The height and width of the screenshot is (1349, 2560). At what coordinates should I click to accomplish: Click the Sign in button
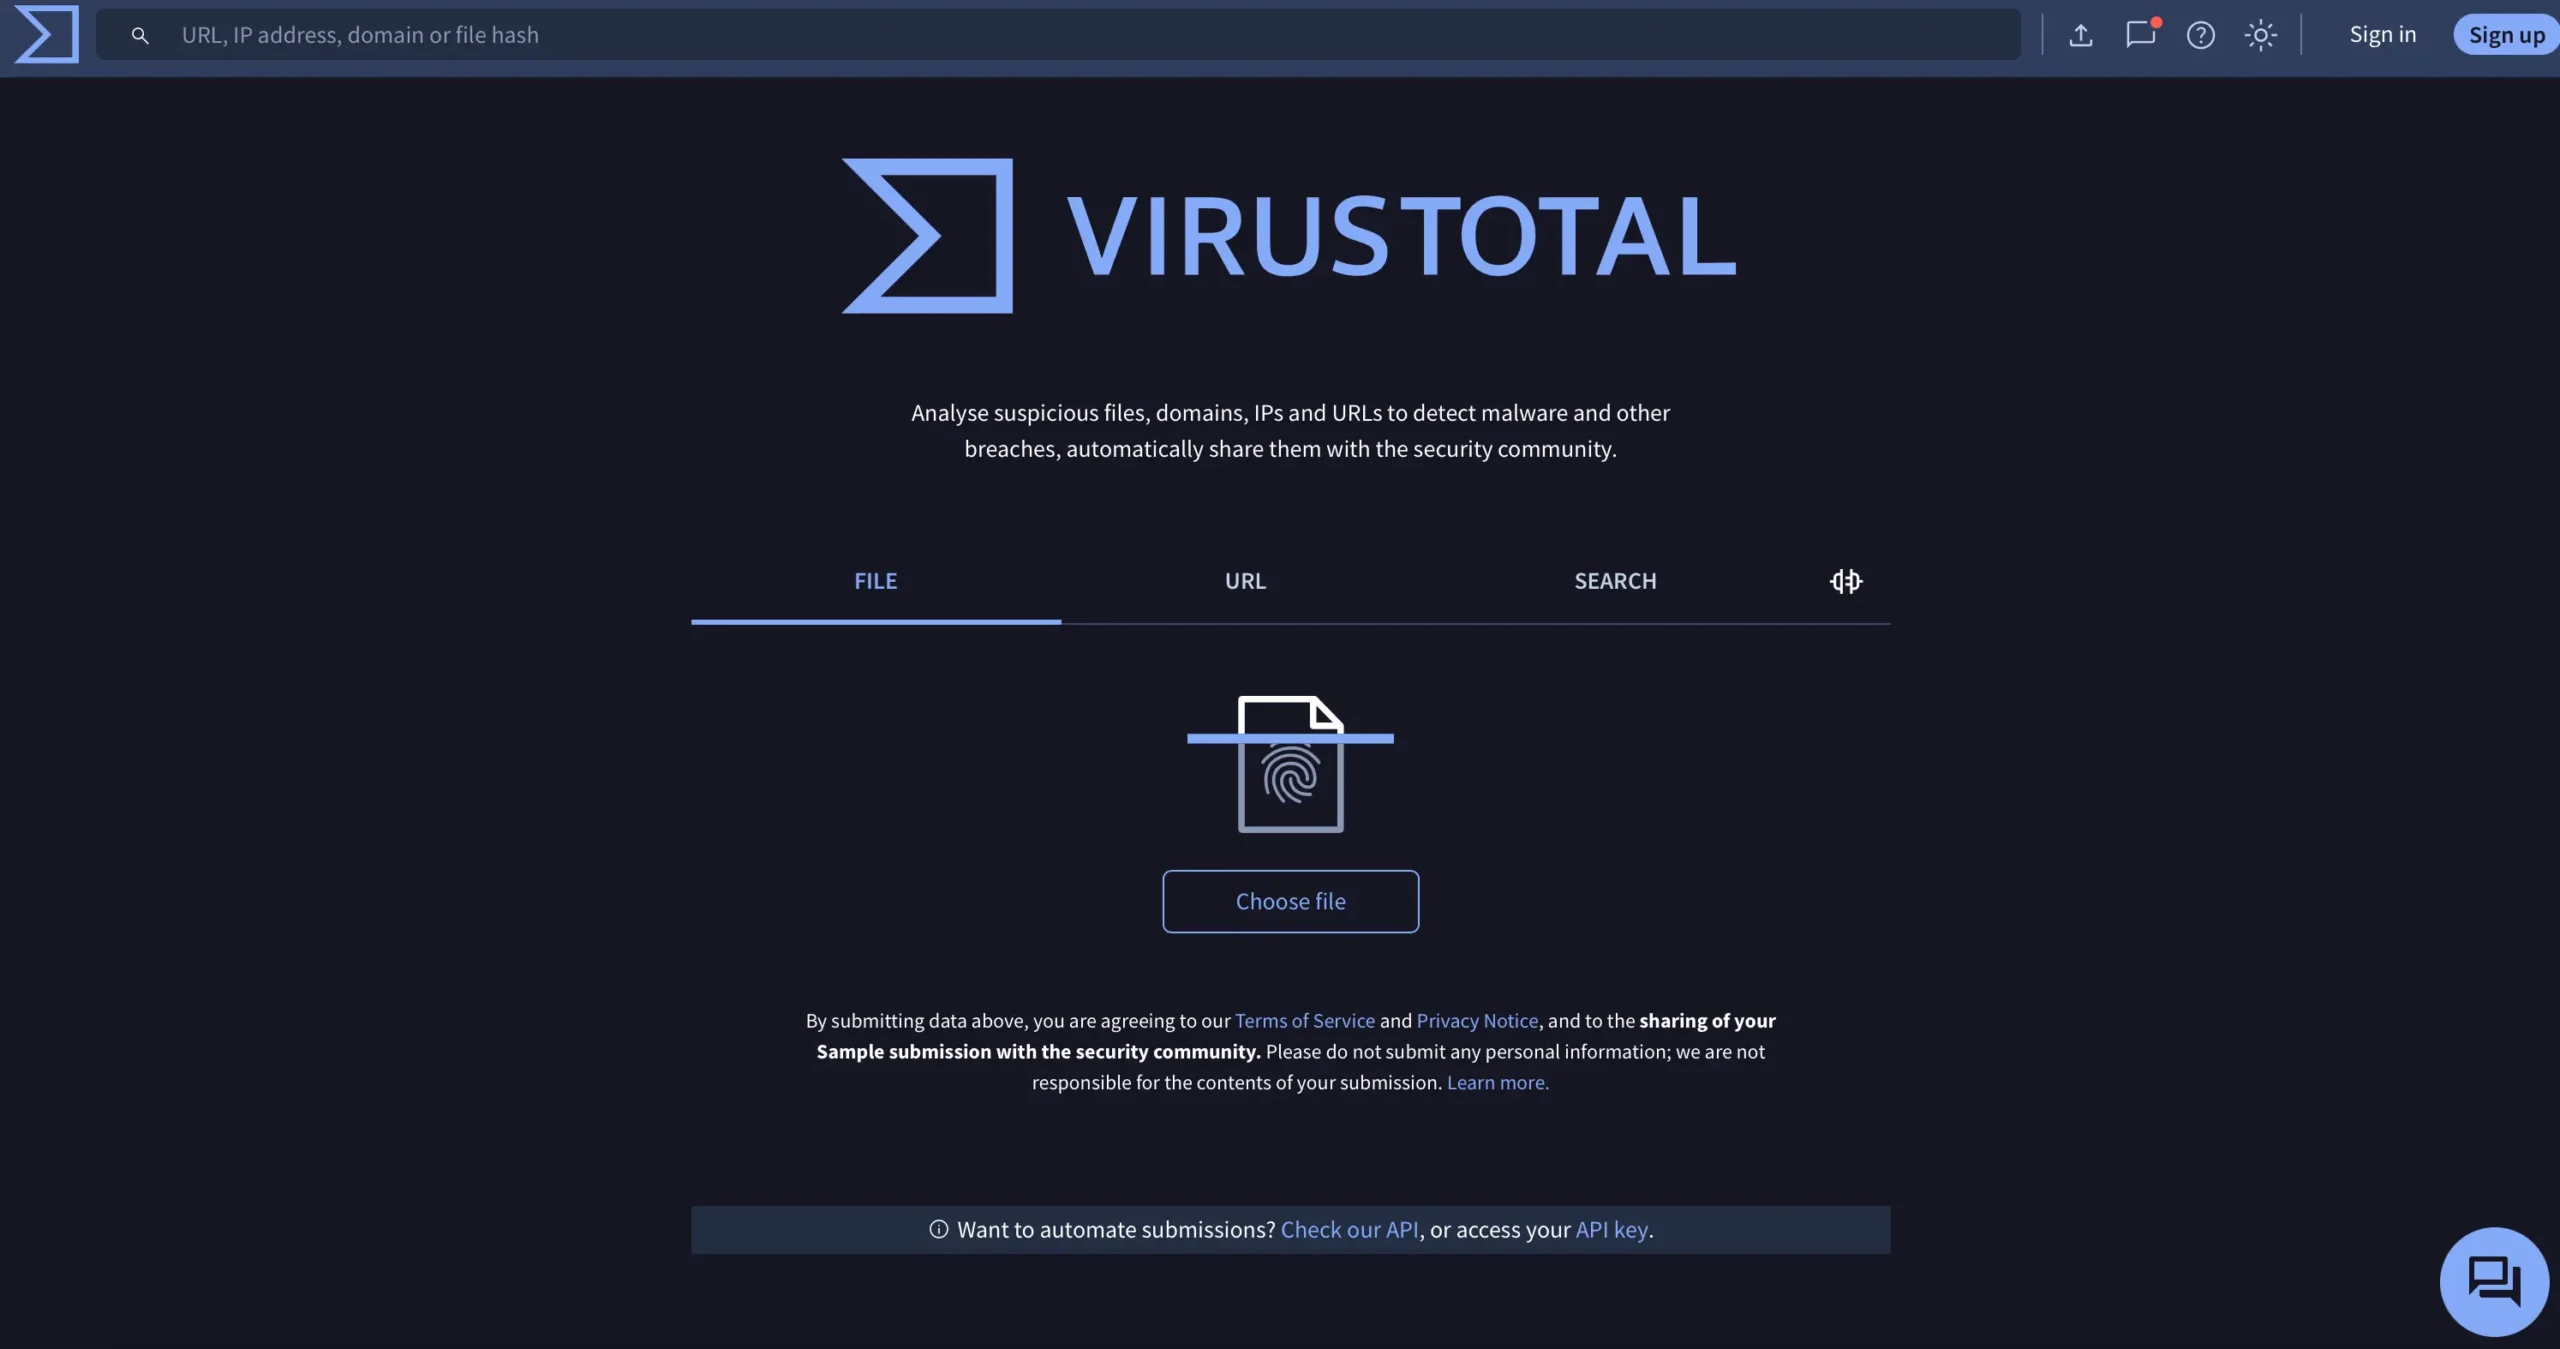point(2382,34)
